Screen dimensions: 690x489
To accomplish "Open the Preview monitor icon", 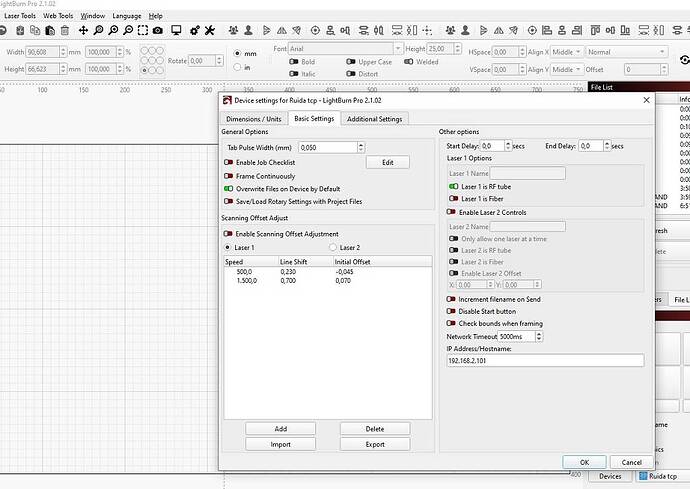I will pyautogui.click(x=176, y=30).
